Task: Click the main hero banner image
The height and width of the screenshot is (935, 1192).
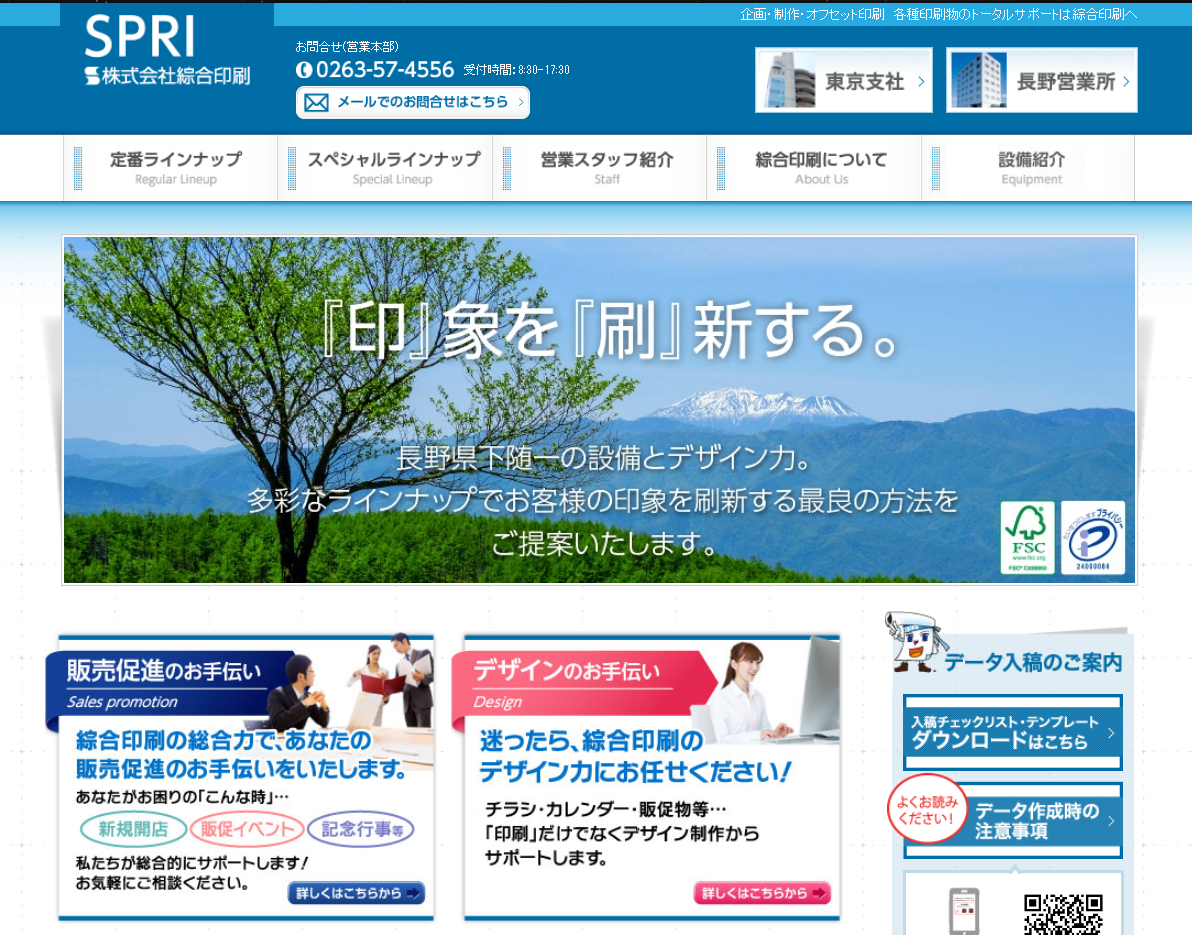Action: [599, 410]
